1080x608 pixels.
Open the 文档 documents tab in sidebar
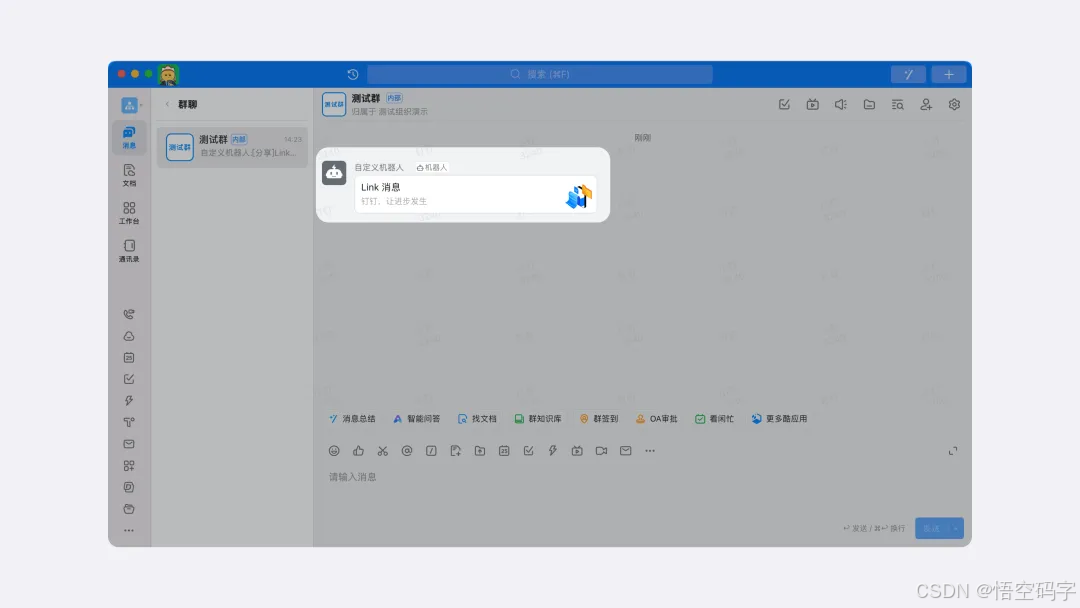point(129,176)
